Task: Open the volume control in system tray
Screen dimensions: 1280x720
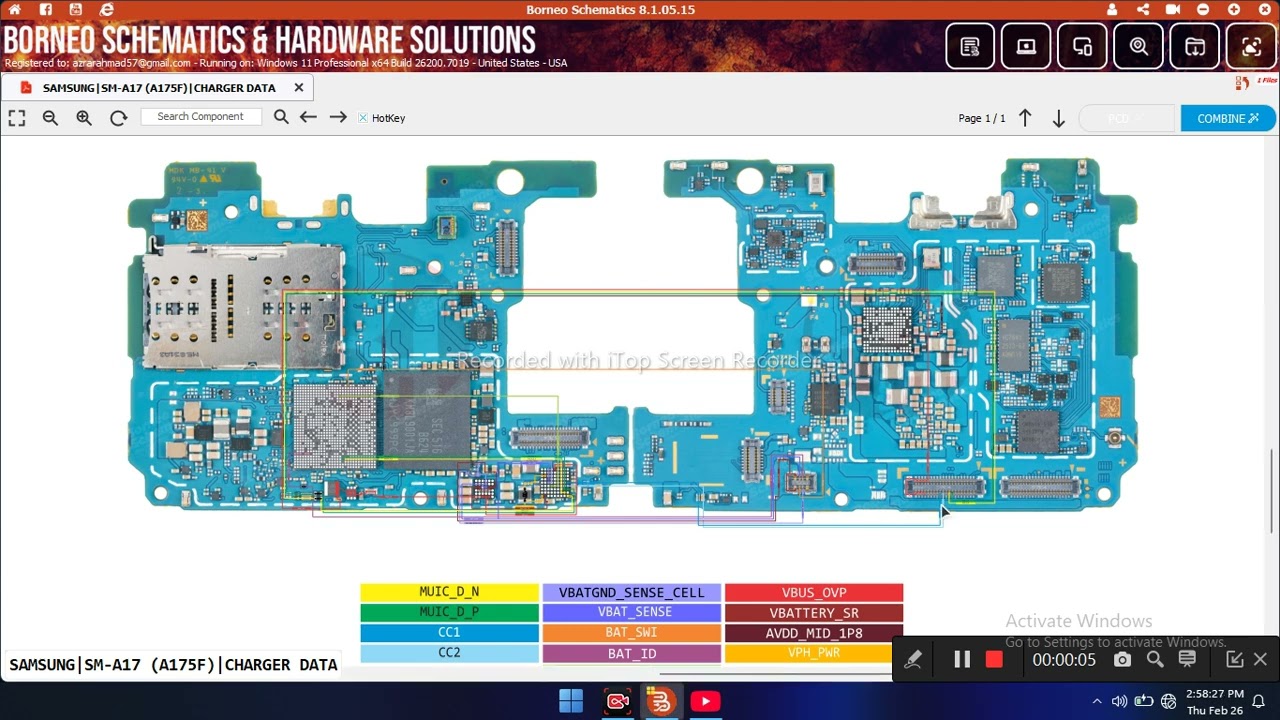Action: tap(1120, 701)
